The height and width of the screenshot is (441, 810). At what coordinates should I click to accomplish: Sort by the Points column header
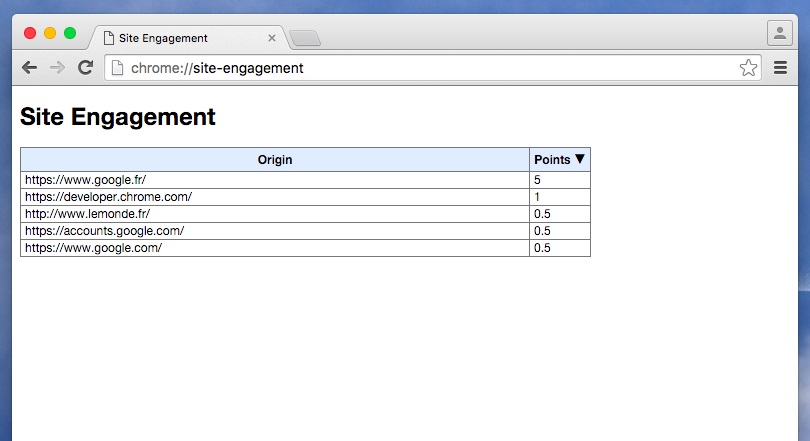pos(559,160)
